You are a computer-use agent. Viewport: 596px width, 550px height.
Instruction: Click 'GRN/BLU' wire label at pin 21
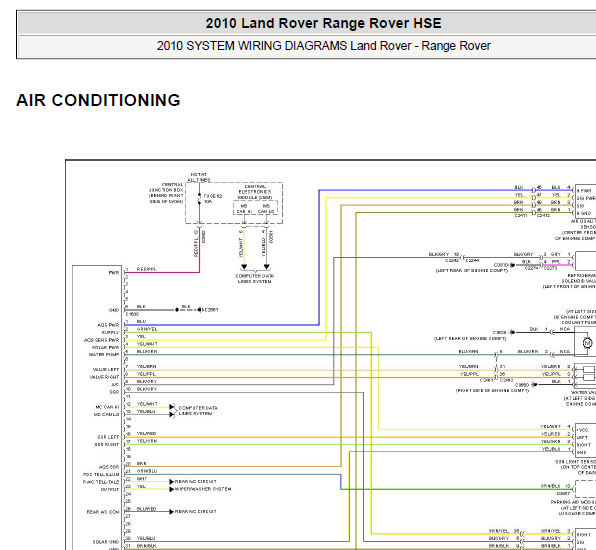pyautogui.click(x=147, y=471)
